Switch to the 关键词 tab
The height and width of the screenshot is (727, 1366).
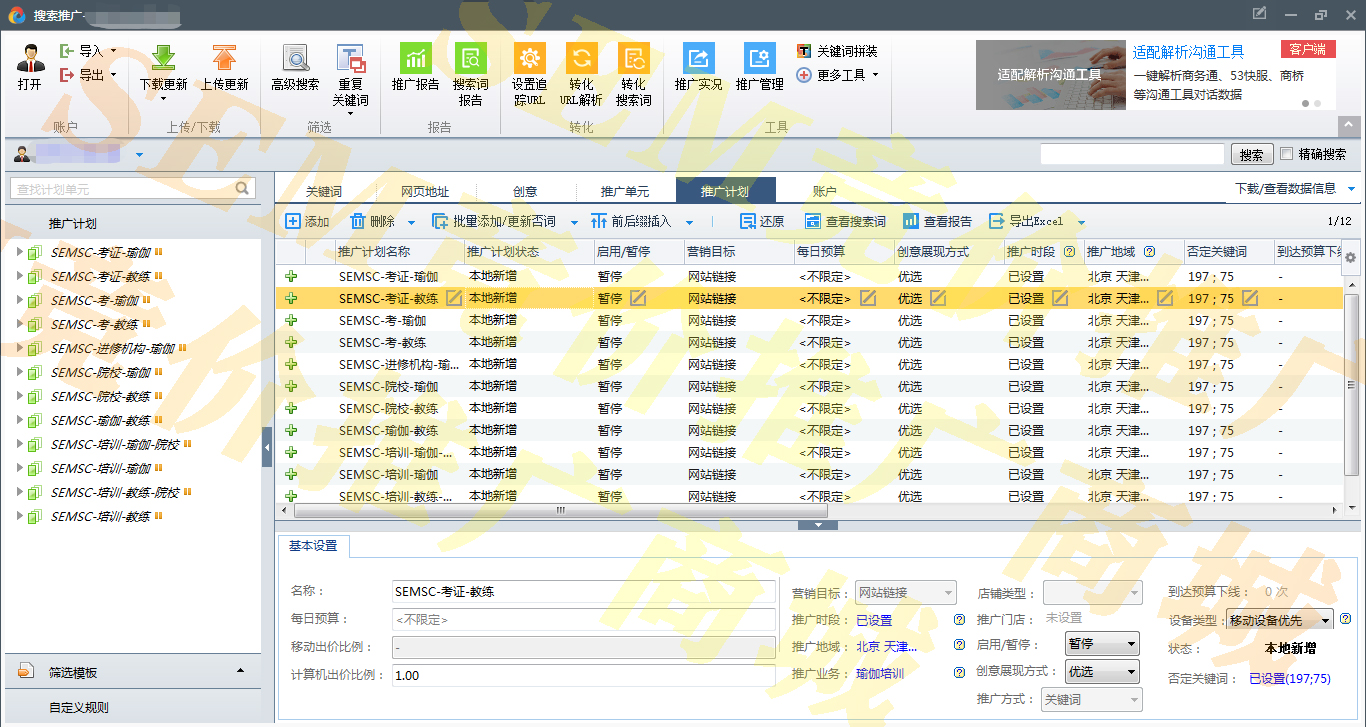click(324, 192)
